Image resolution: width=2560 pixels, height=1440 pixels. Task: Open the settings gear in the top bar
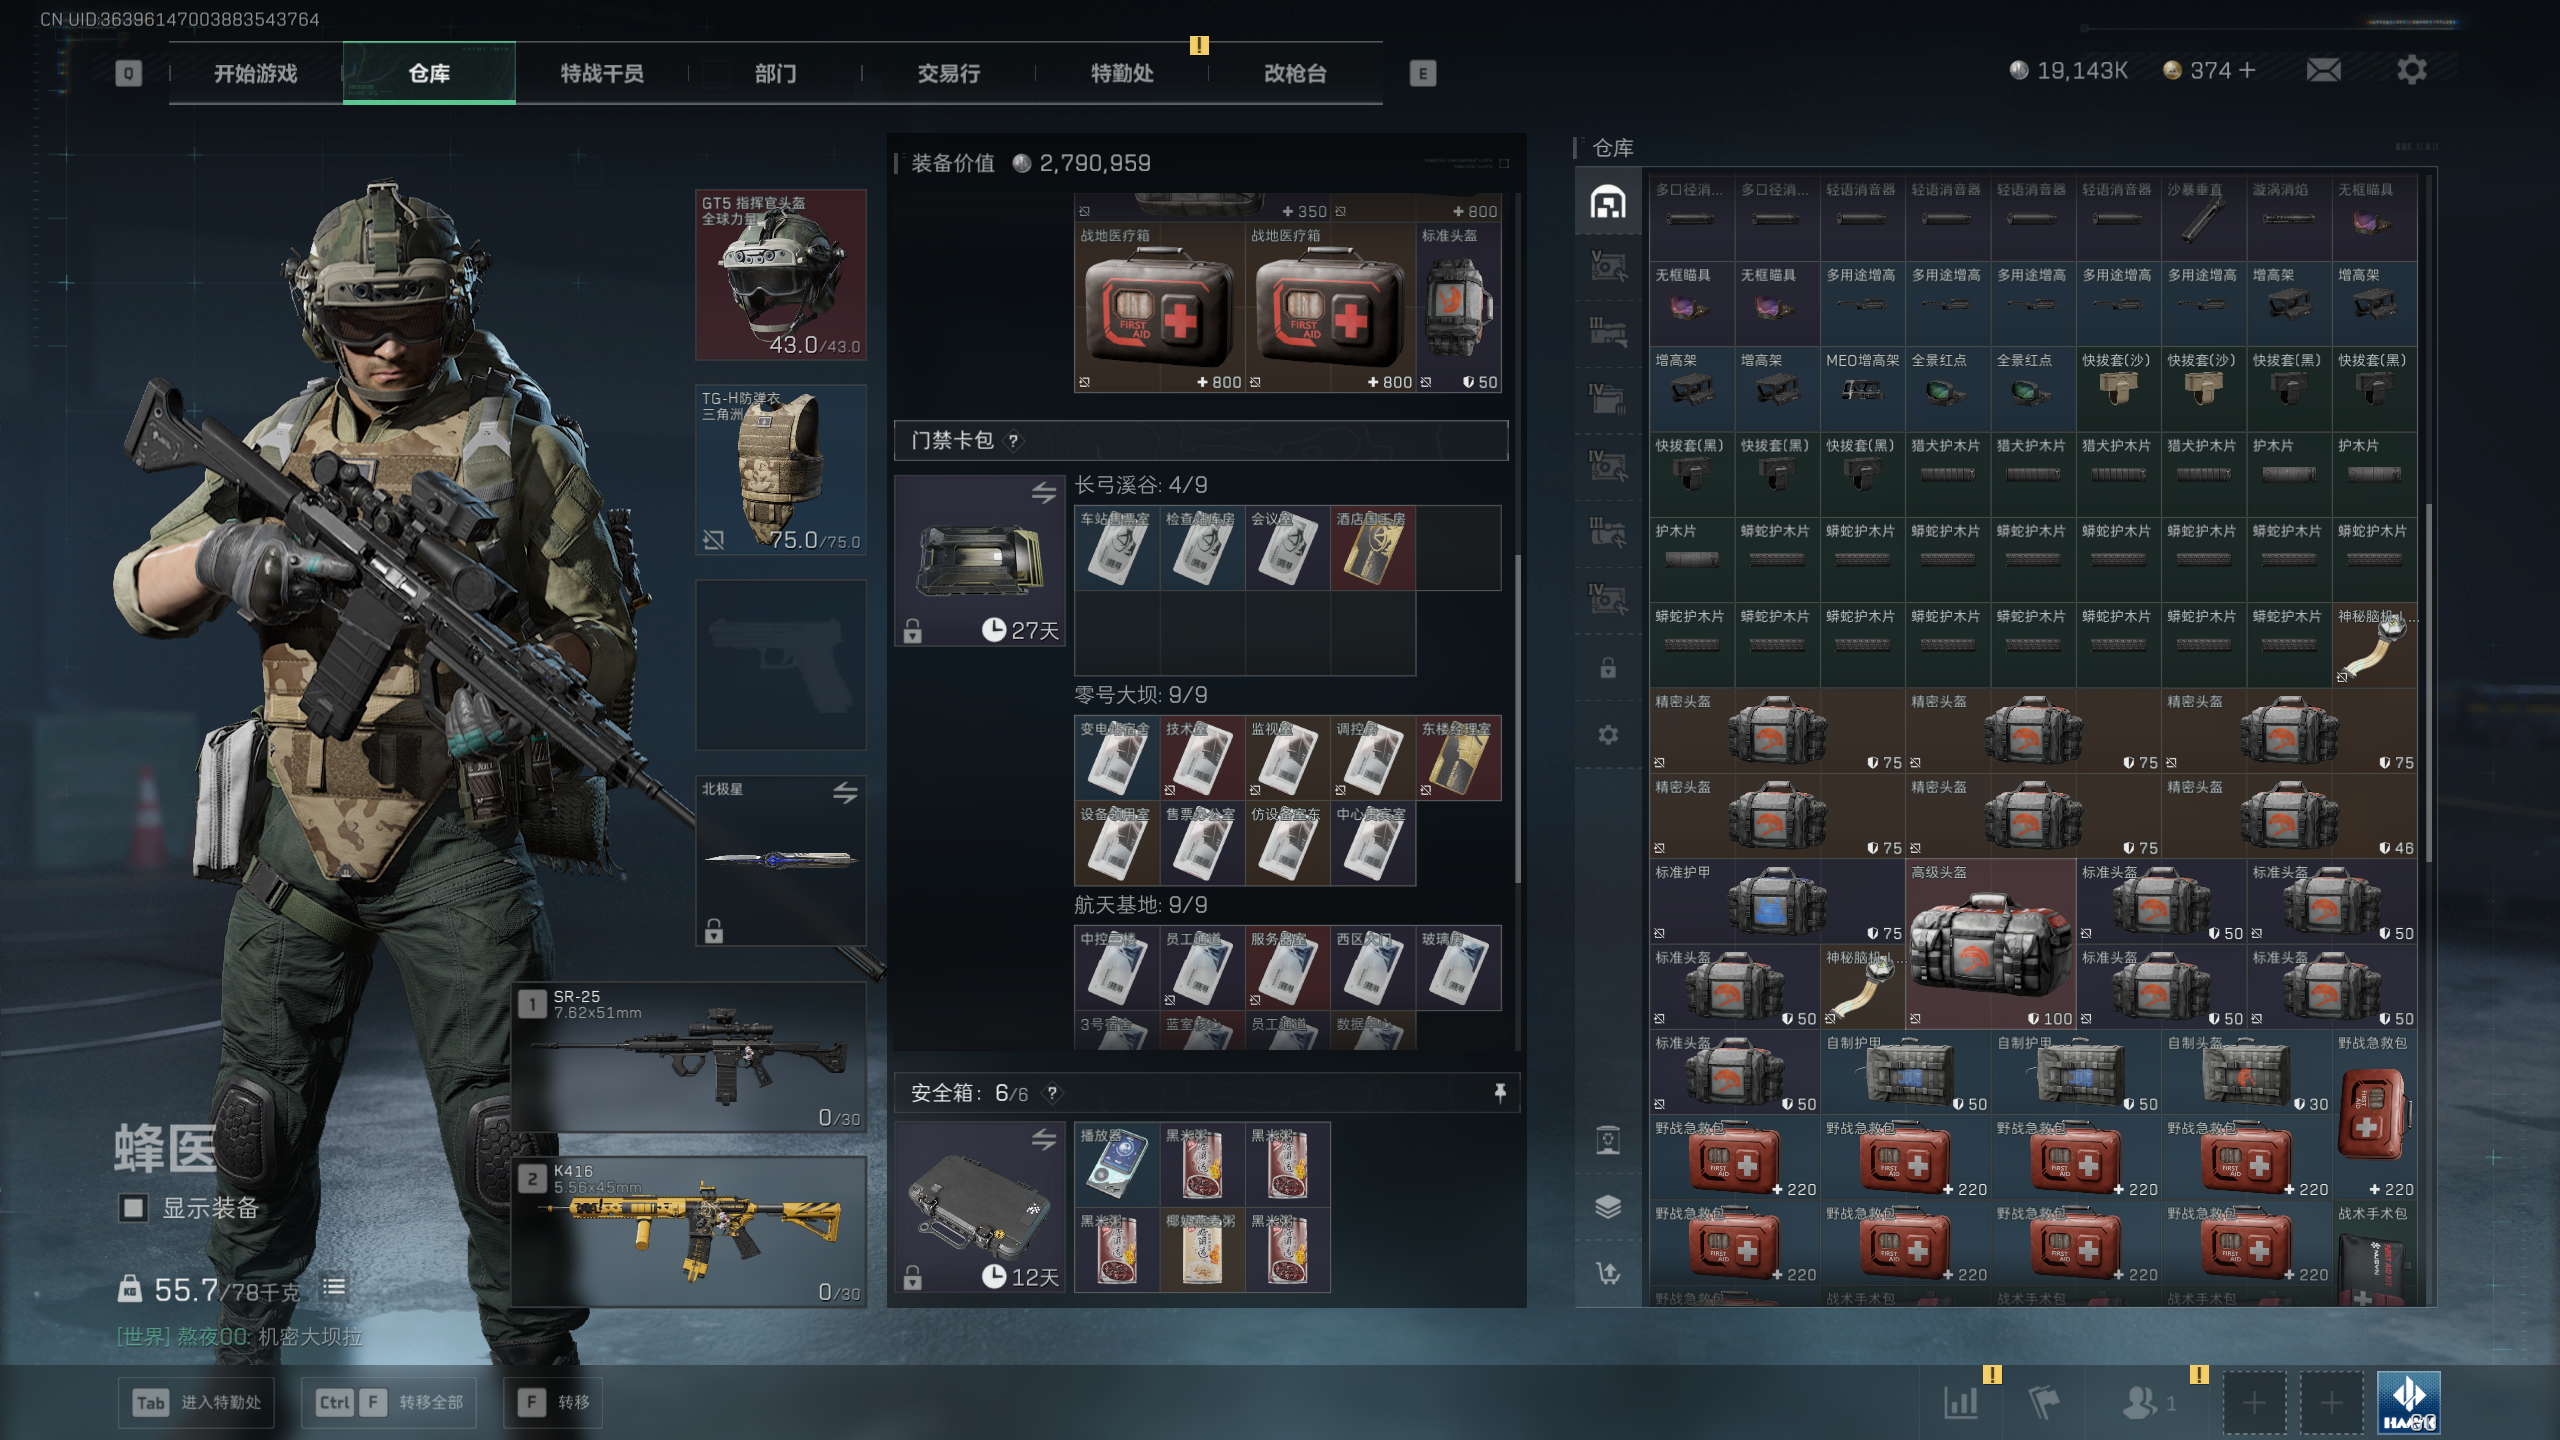[x=2411, y=70]
